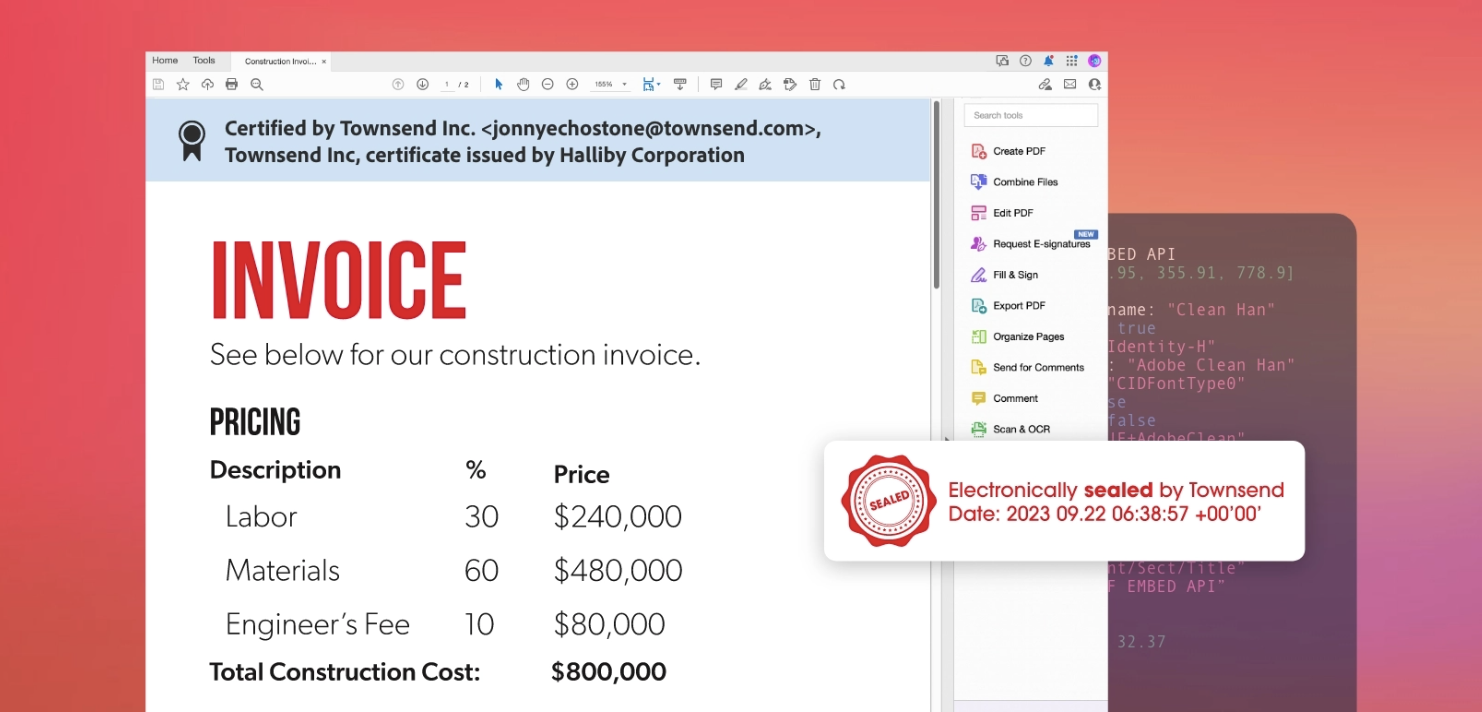Viewport: 1482px width, 712px height.
Task: Click the '$80,000' Engineer's Fee price
Action: [x=609, y=625]
